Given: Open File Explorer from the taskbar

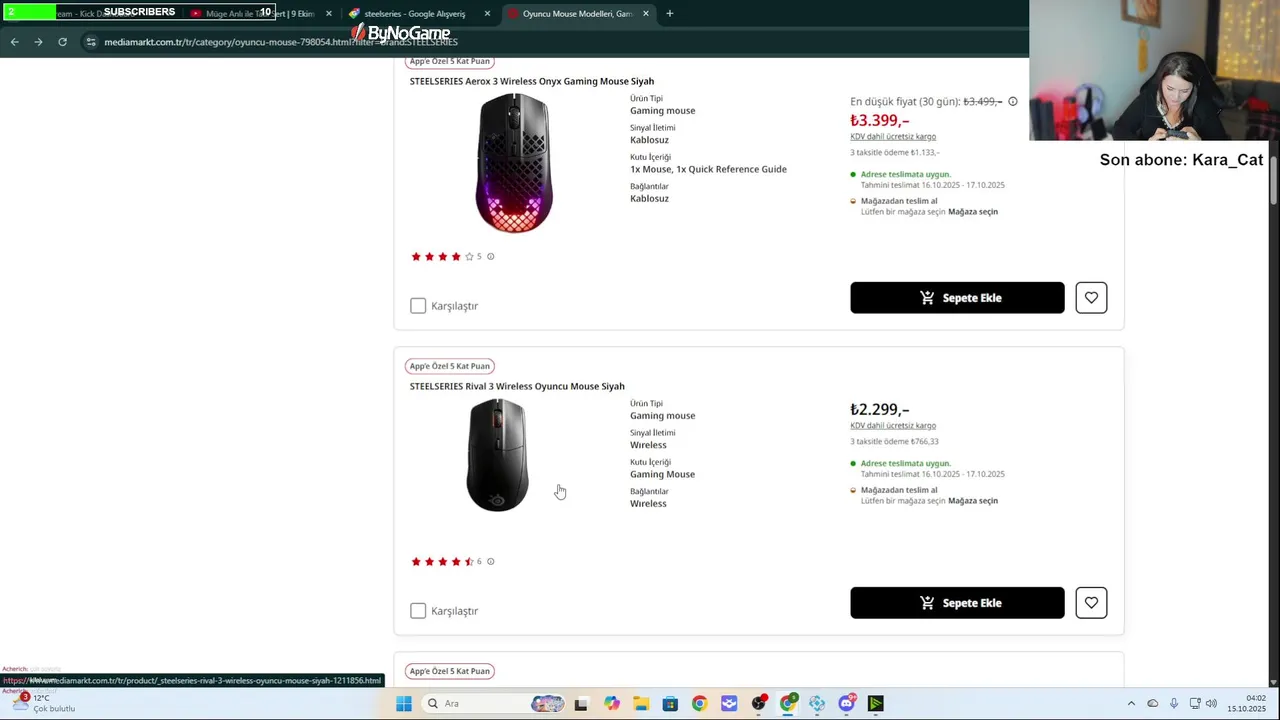Looking at the screenshot, I should pyautogui.click(x=641, y=704).
